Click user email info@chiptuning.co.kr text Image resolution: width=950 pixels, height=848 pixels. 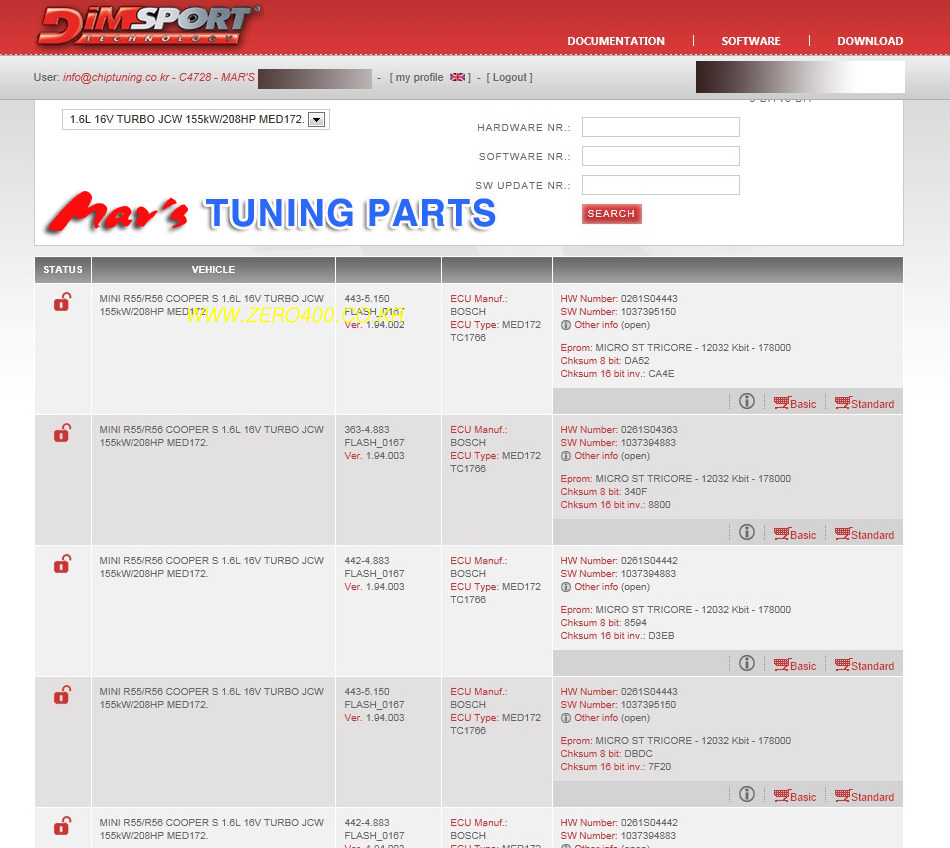[116, 78]
